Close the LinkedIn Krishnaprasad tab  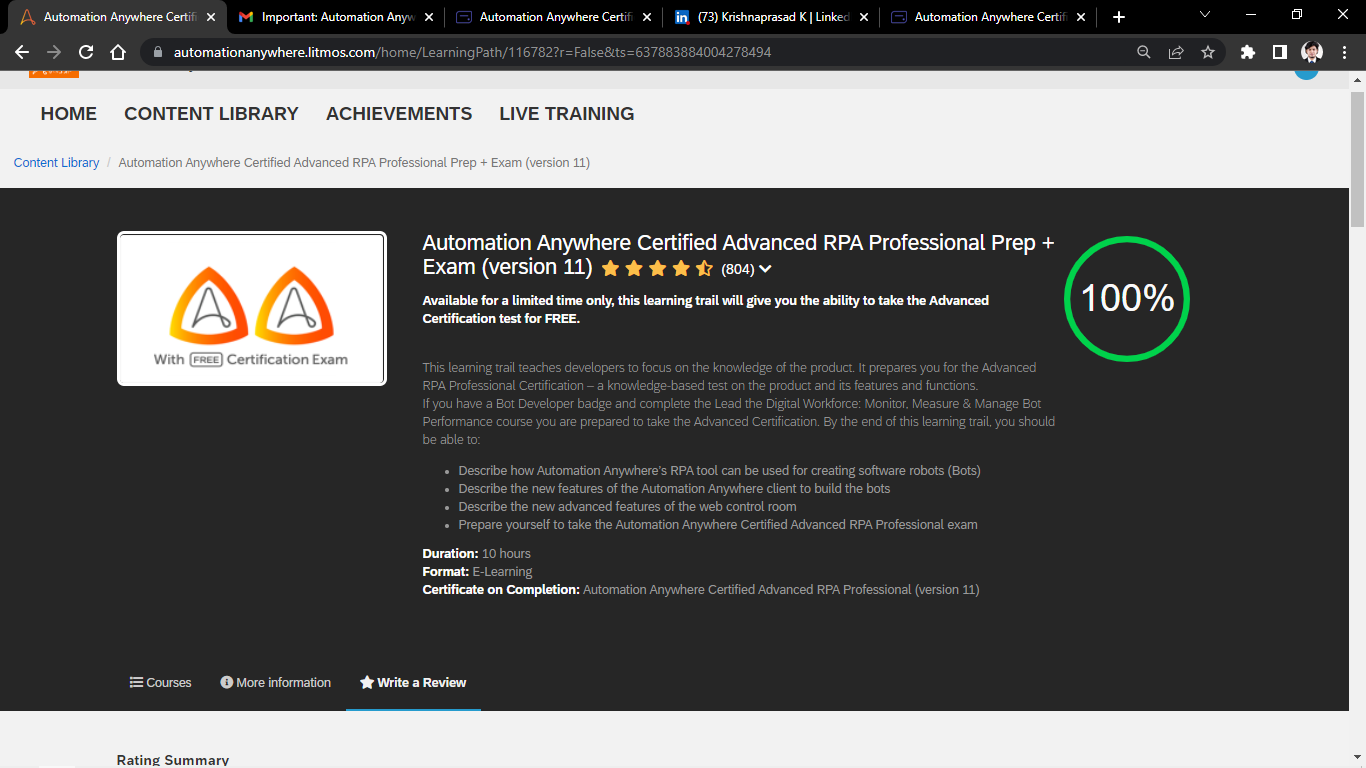(864, 17)
